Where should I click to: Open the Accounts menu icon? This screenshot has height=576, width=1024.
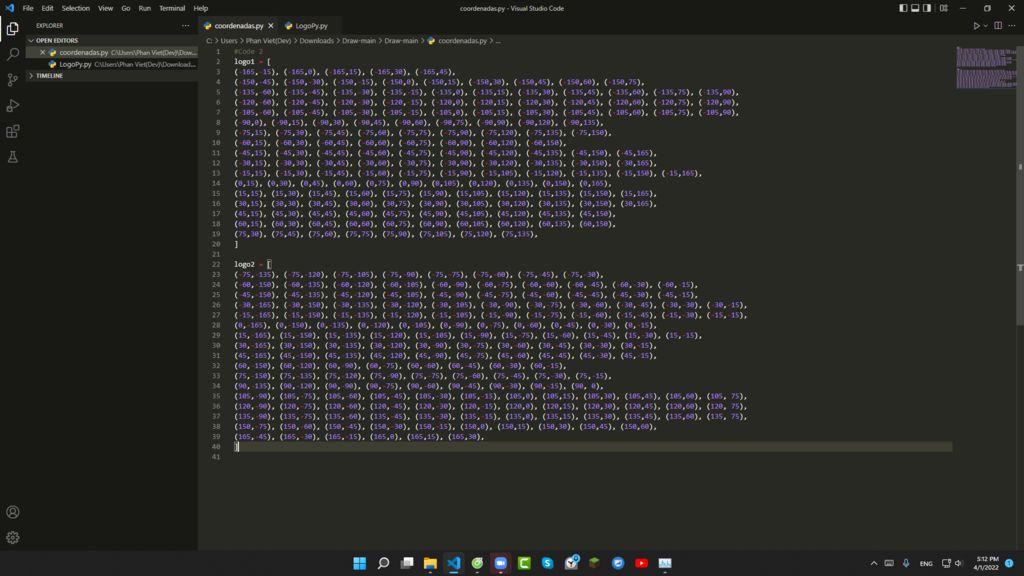(12, 512)
